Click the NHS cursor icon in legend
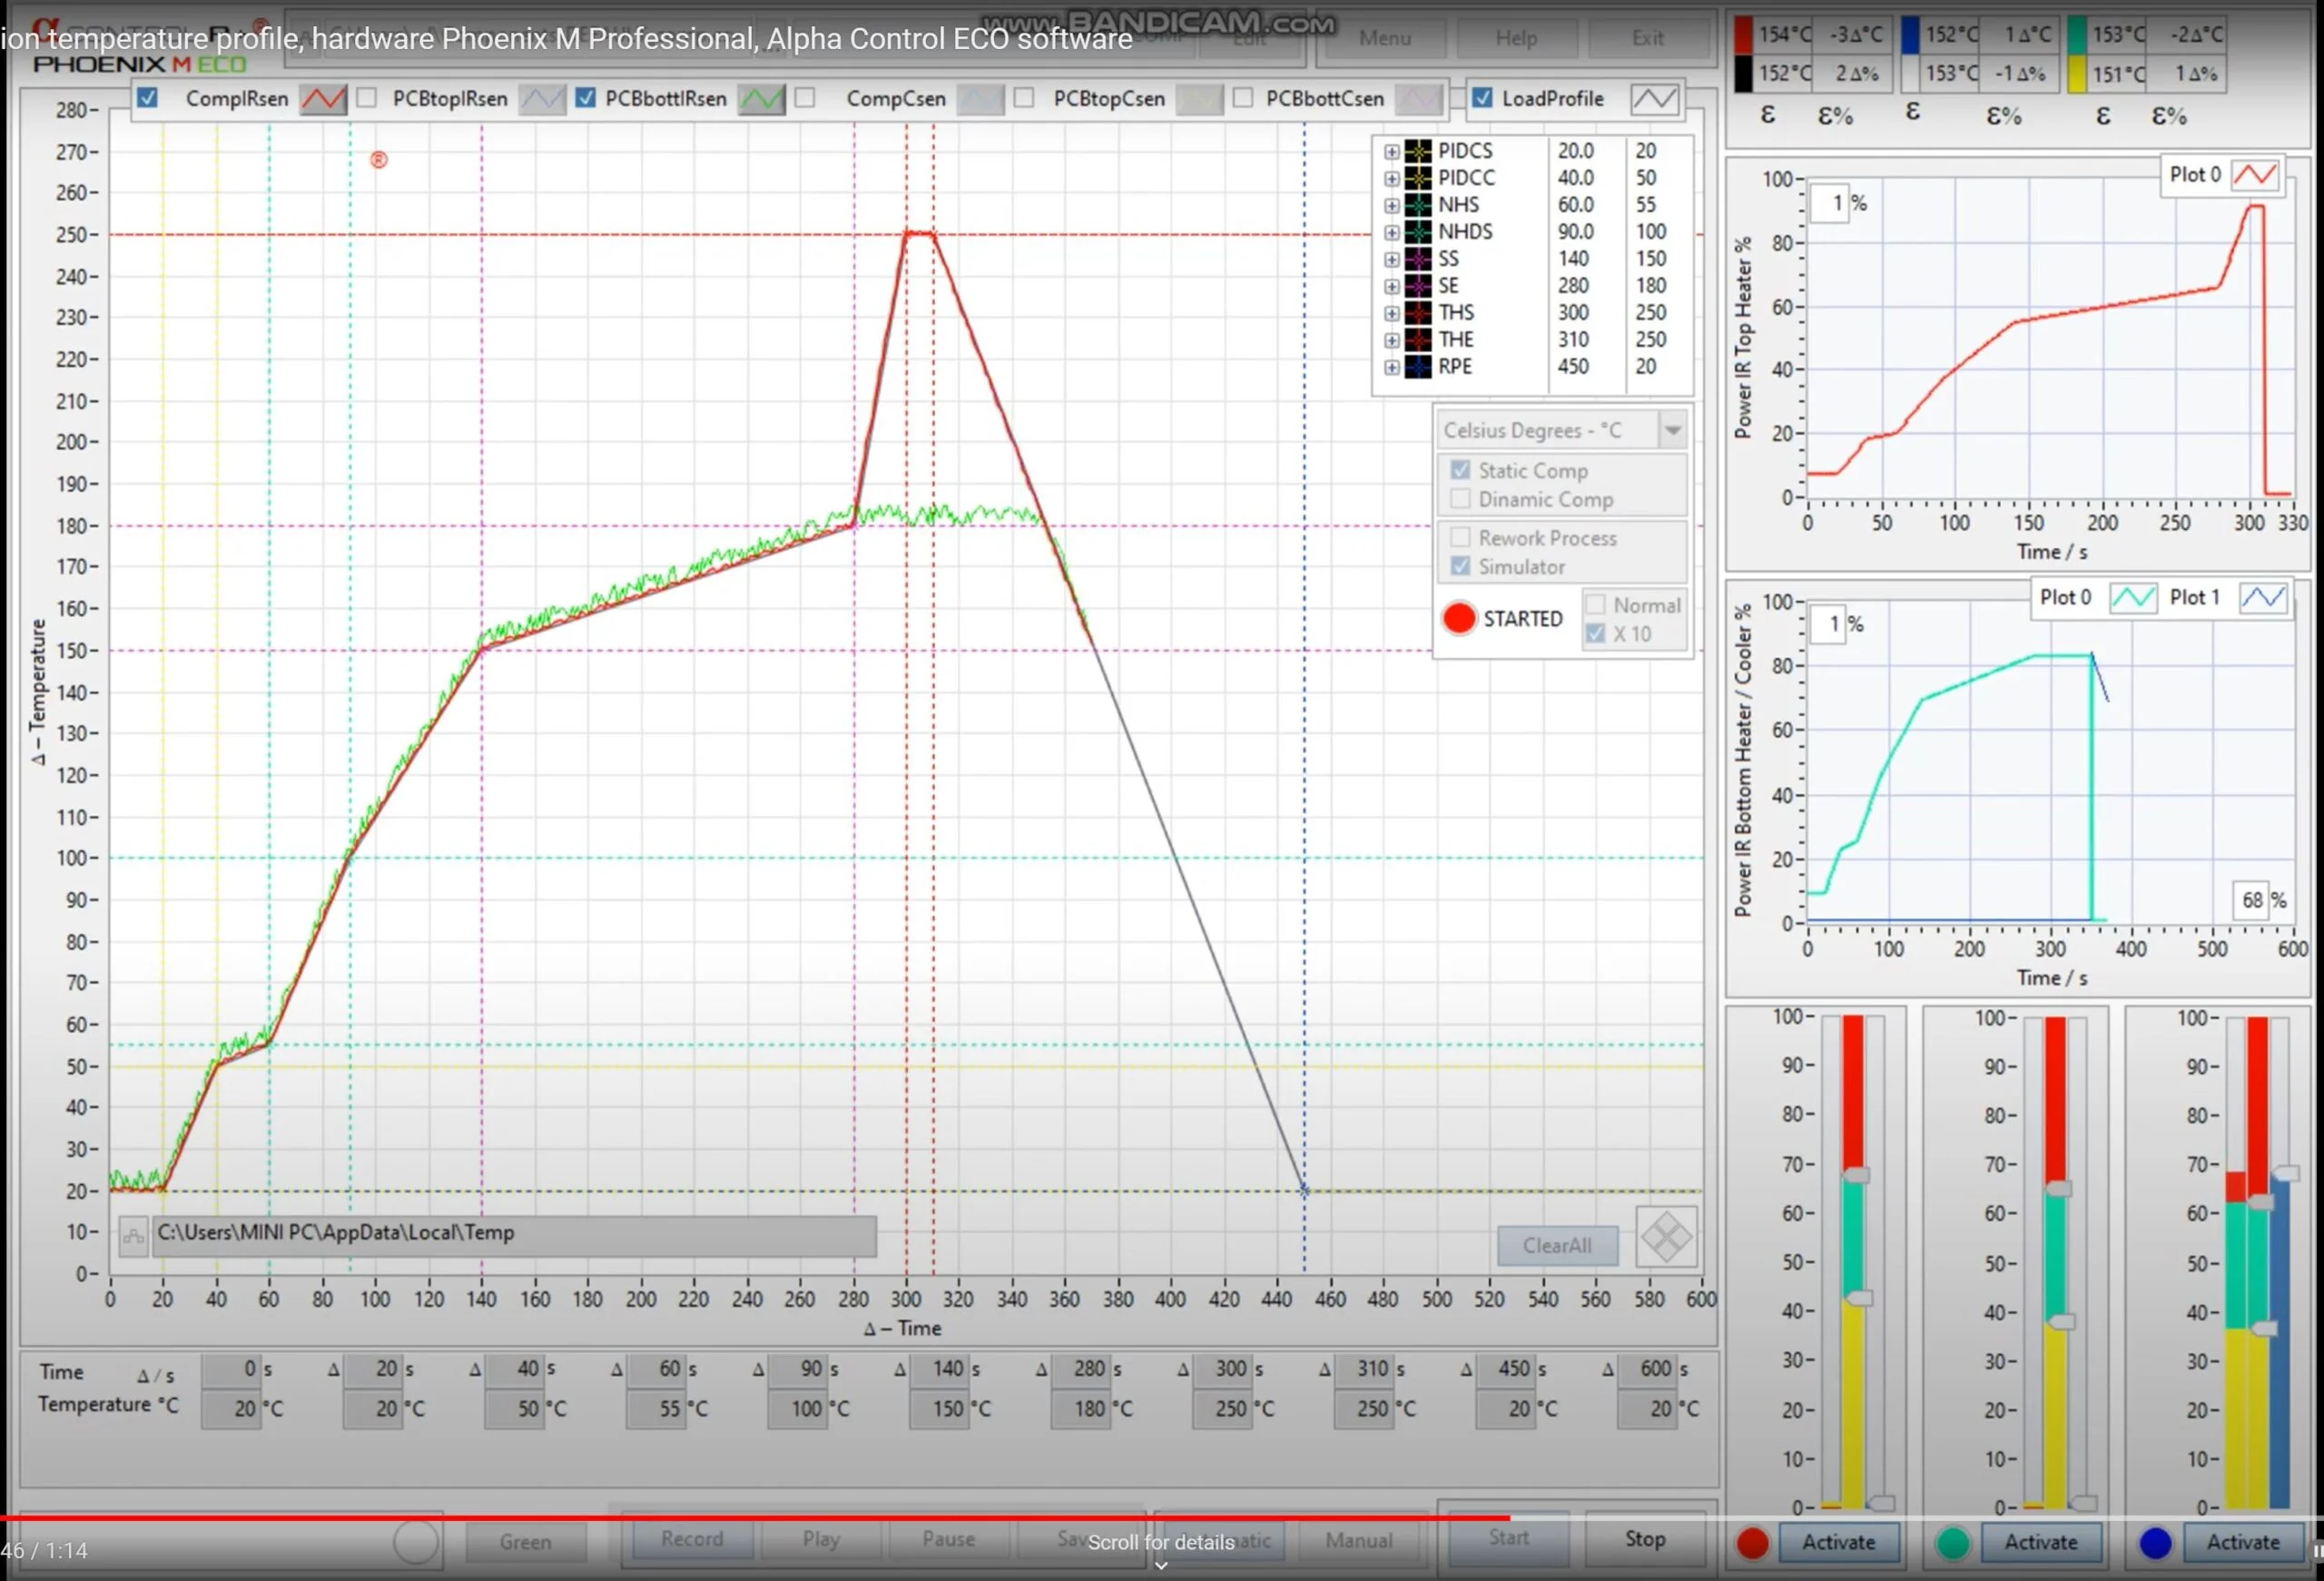This screenshot has height=1581, width=2324. (1418, 205)
